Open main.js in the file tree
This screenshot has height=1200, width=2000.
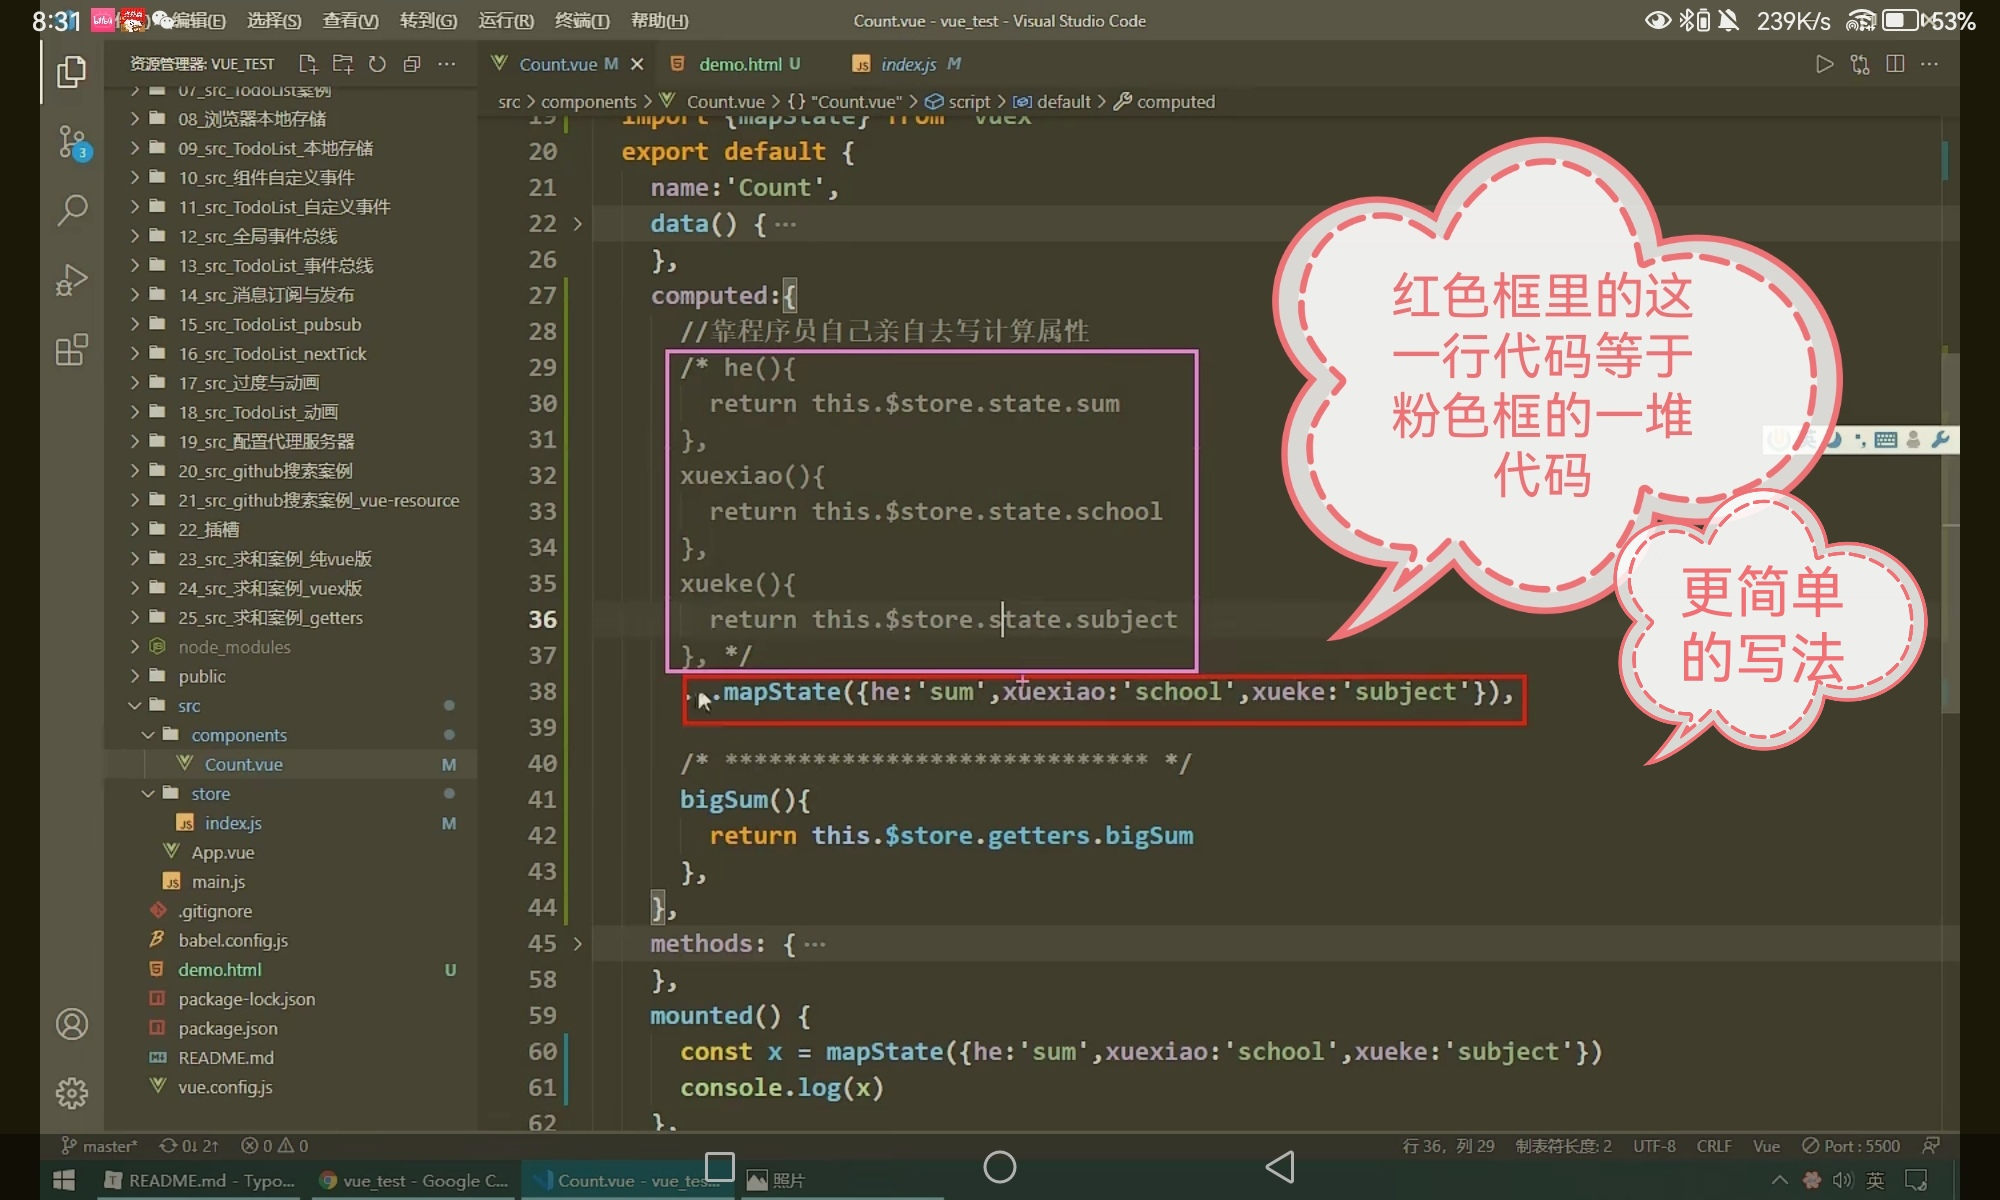coord(218,882)
